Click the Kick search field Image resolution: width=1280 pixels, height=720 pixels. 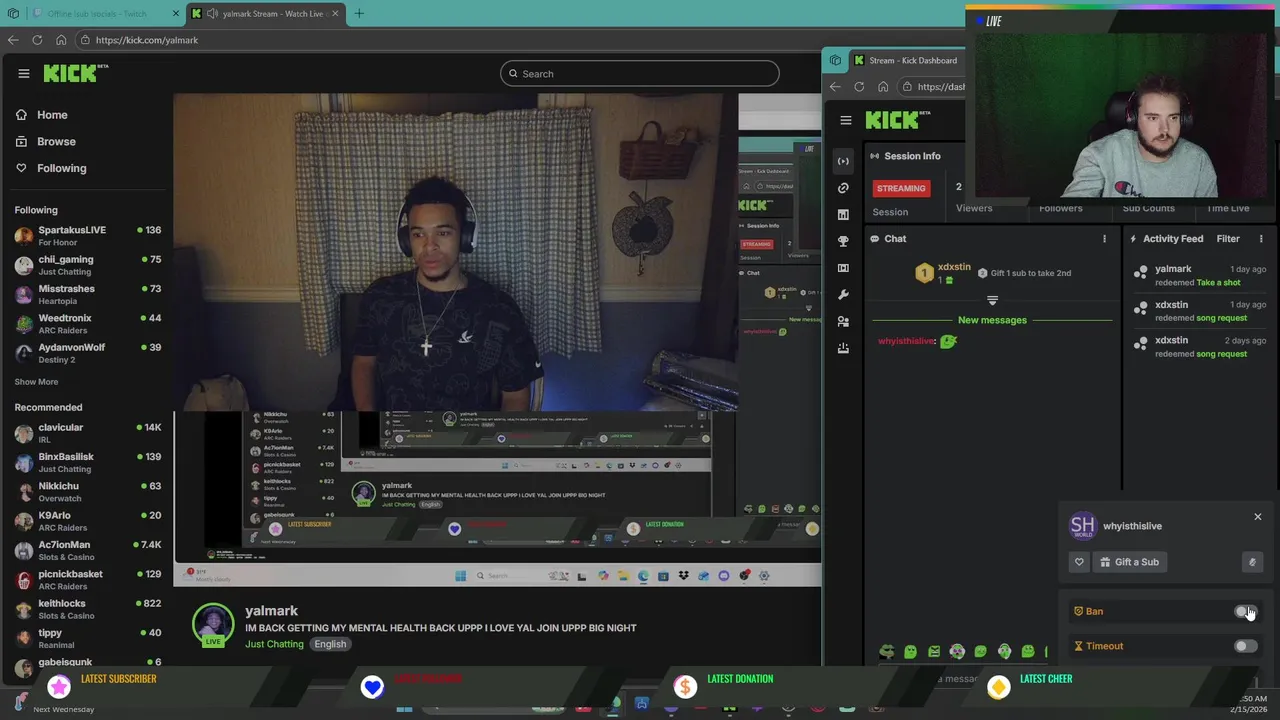[639, 73]
